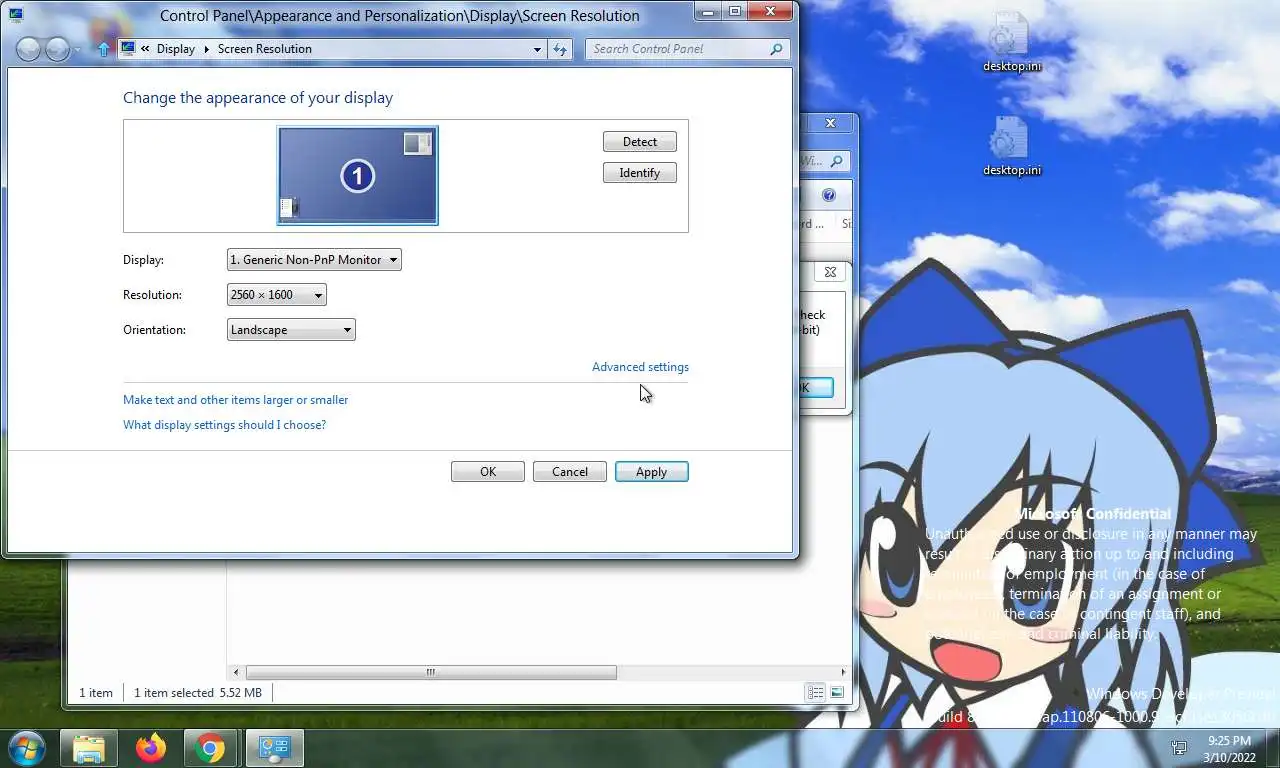Click the Explorer horizontal scrollbar thumb
The height and width of the screenshot is (768, 1280).
click(x=431, y=673)
